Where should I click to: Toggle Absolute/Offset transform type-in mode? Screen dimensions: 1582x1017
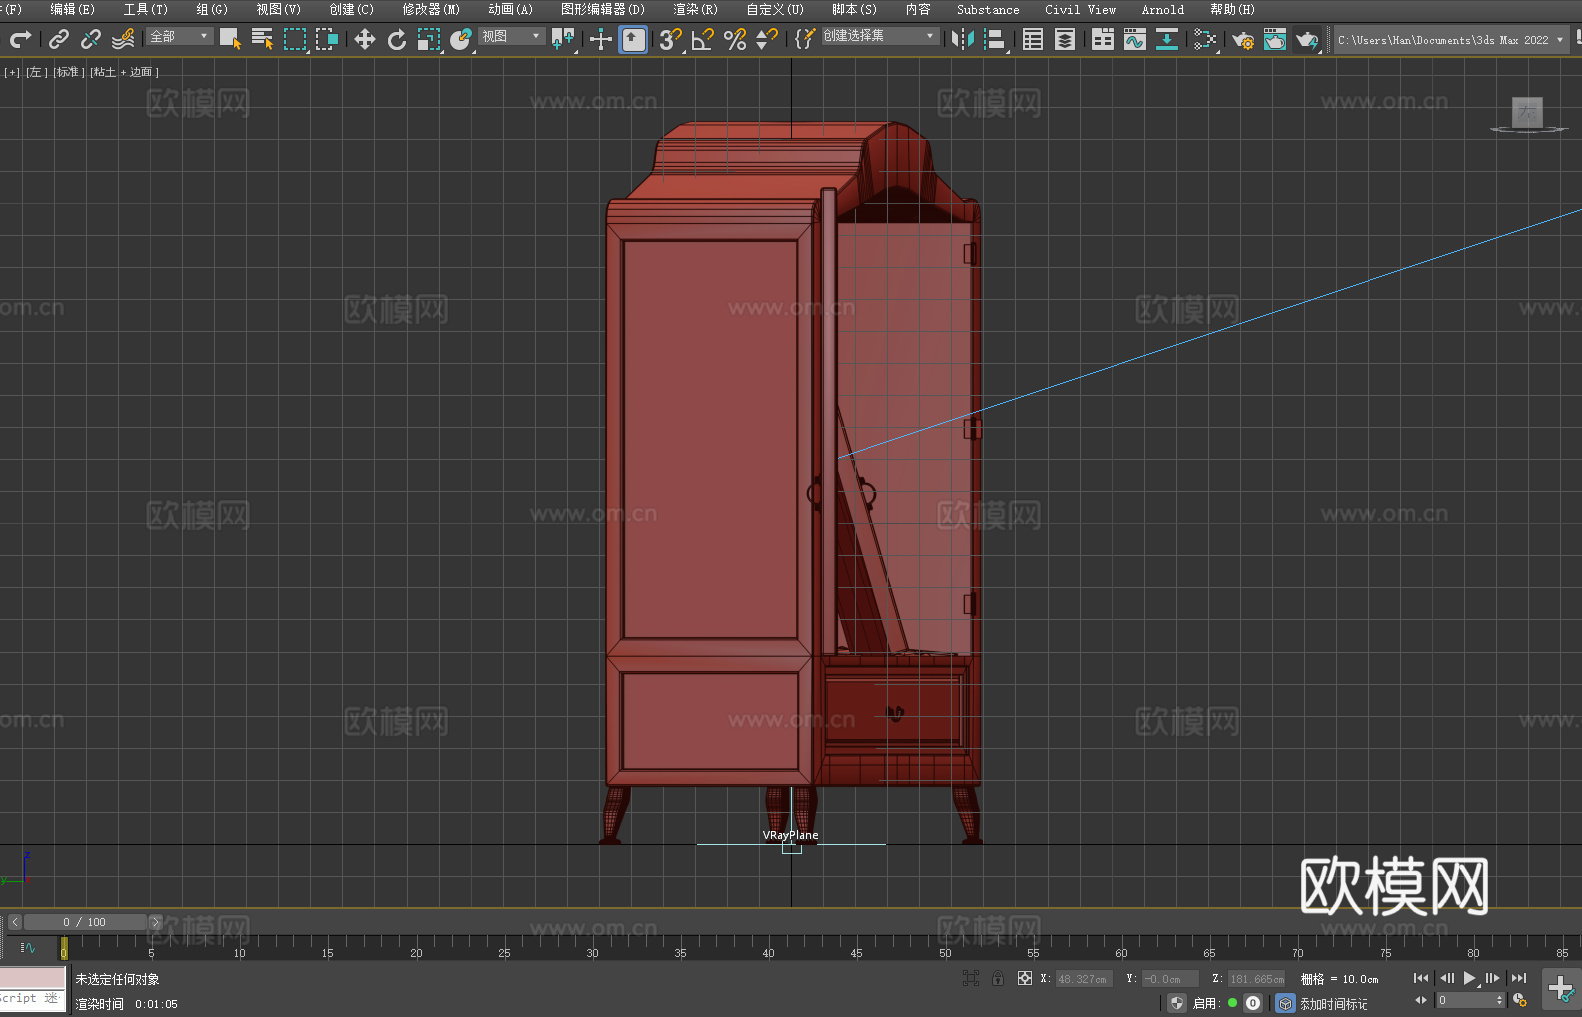[x=1024, y=979]
